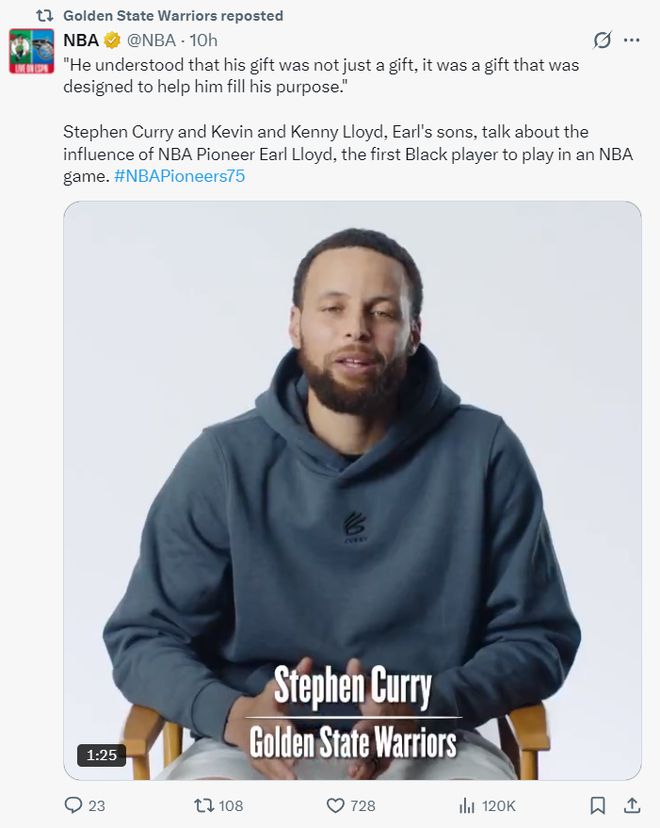Open view analytics showing 120K
This screenshot has height=828, width=660.
click(x=467, y=805)
